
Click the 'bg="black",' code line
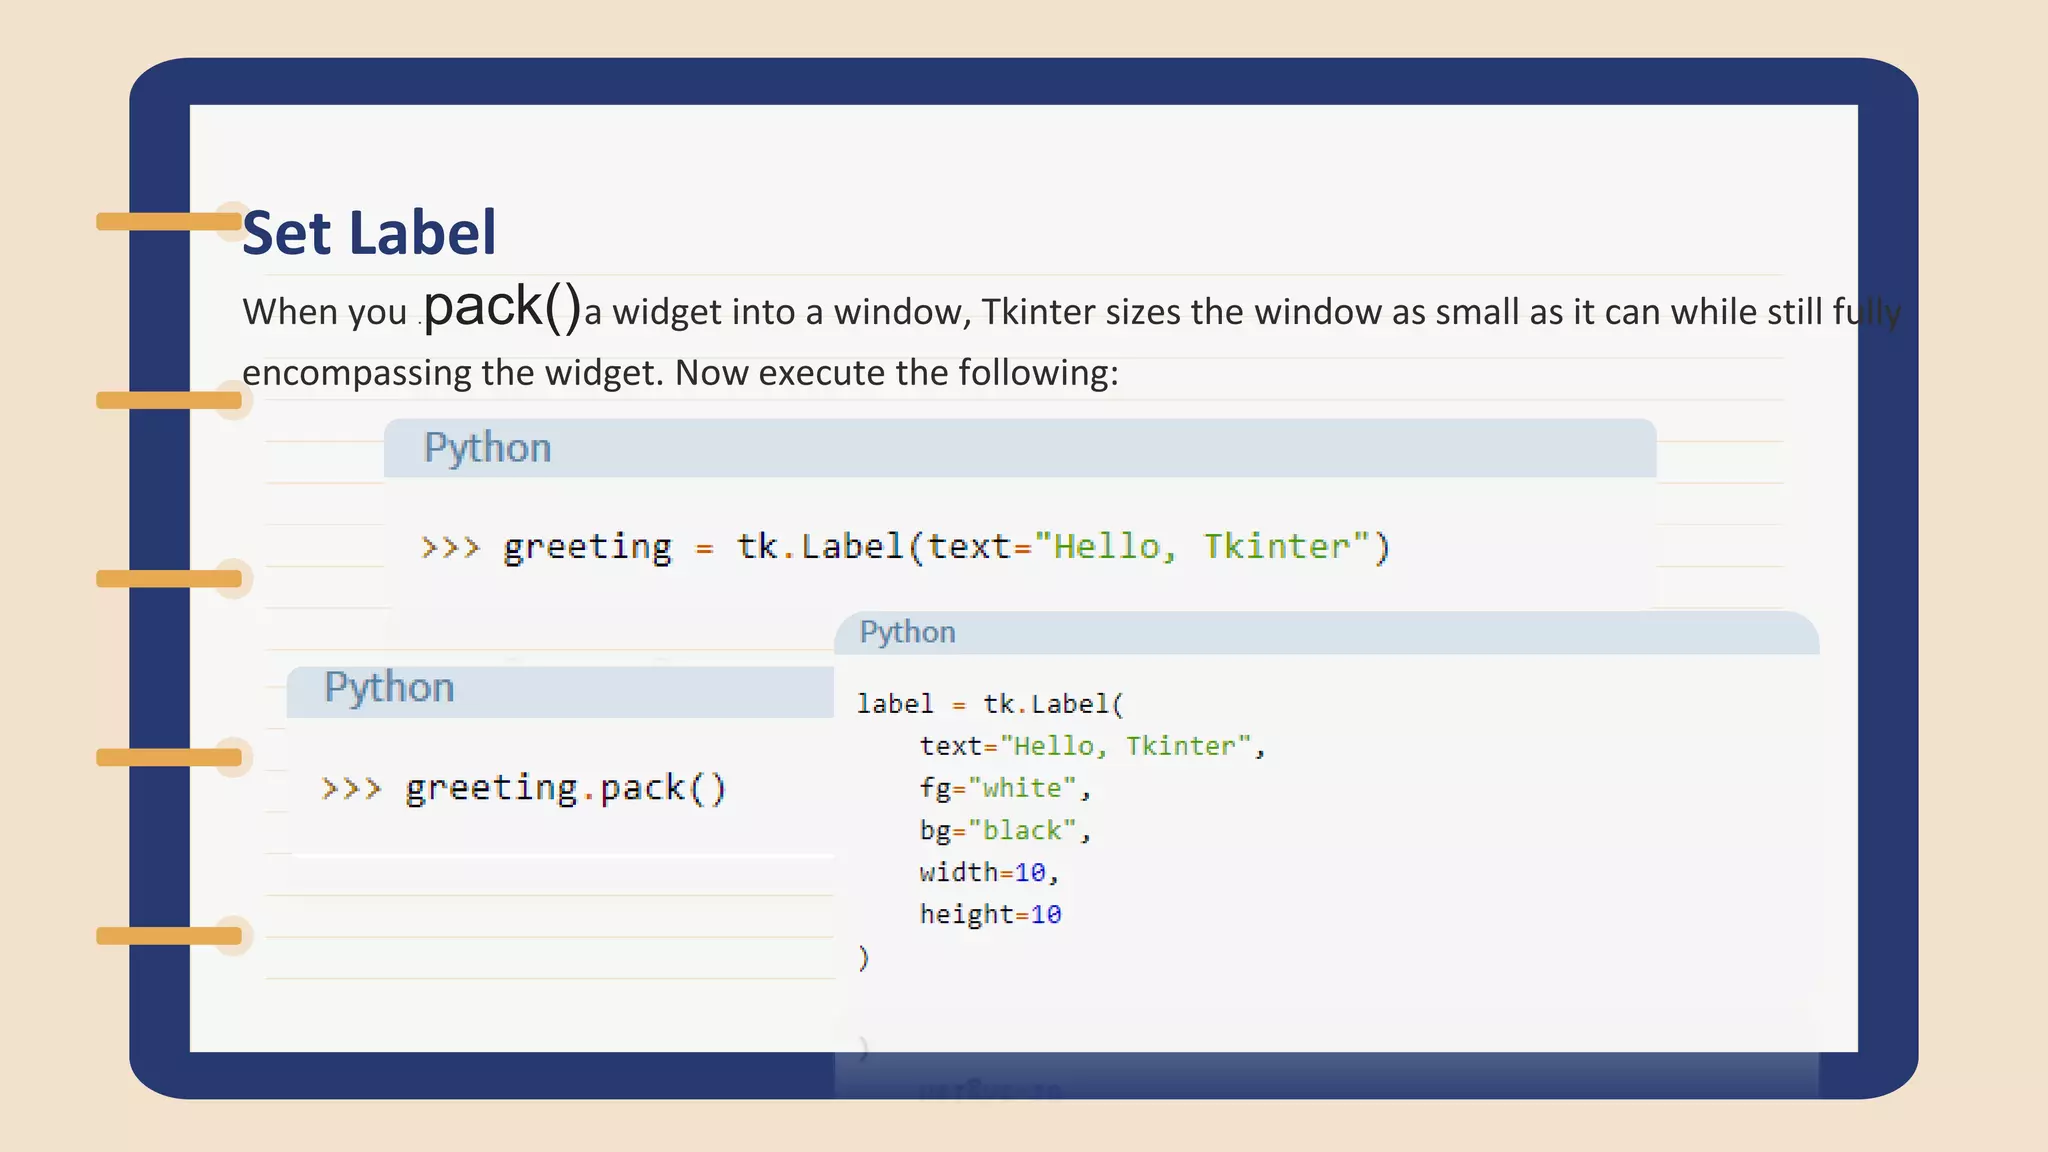click(1005, 830)
